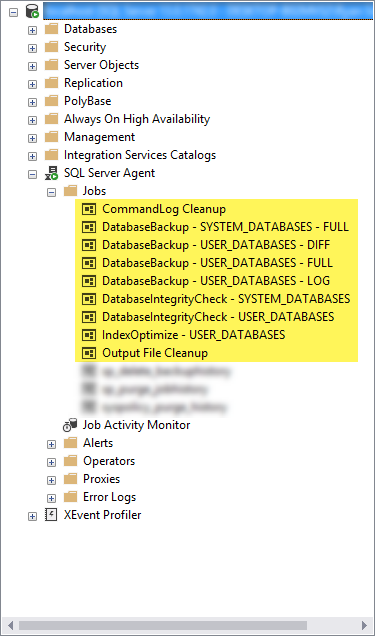Image resolution: width=375 pixels, height=636 pixels.
Task: Click the Security folder icon
Action: [51, 47]
